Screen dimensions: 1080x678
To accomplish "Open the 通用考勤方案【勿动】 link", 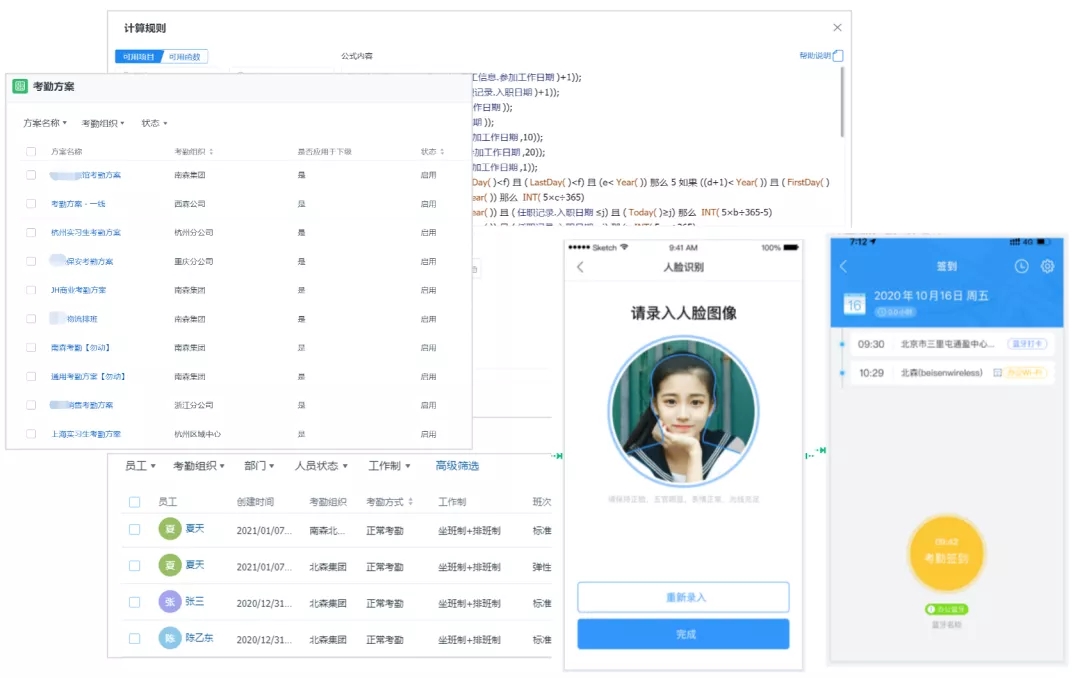I will (x=88, y=377).
